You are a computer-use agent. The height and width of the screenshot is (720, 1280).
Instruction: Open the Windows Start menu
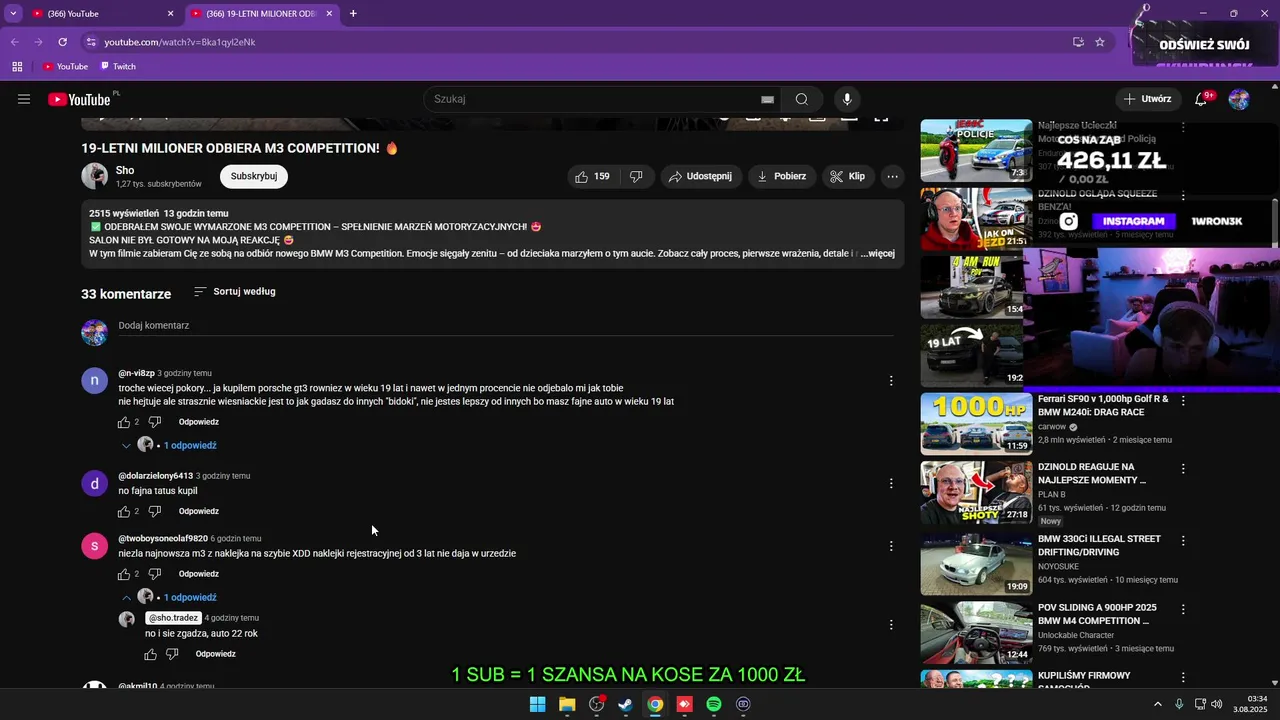pos(537,704)
